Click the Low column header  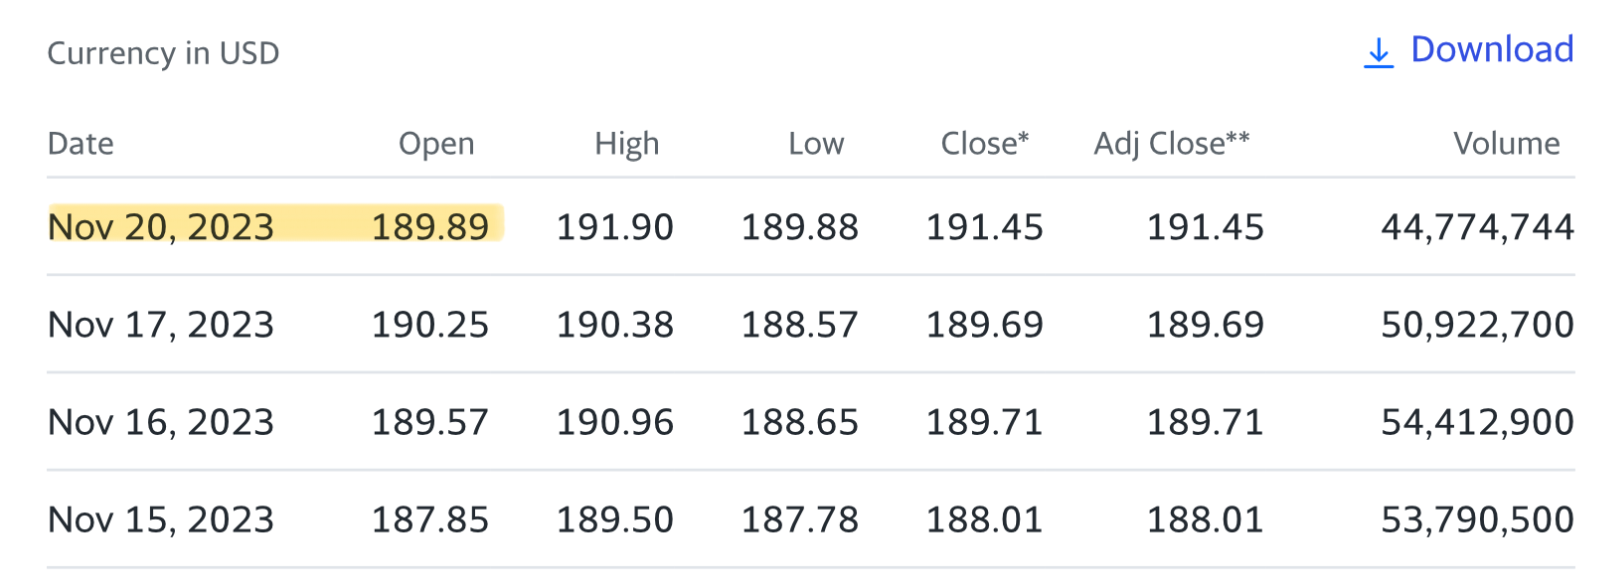coord(816,144)
